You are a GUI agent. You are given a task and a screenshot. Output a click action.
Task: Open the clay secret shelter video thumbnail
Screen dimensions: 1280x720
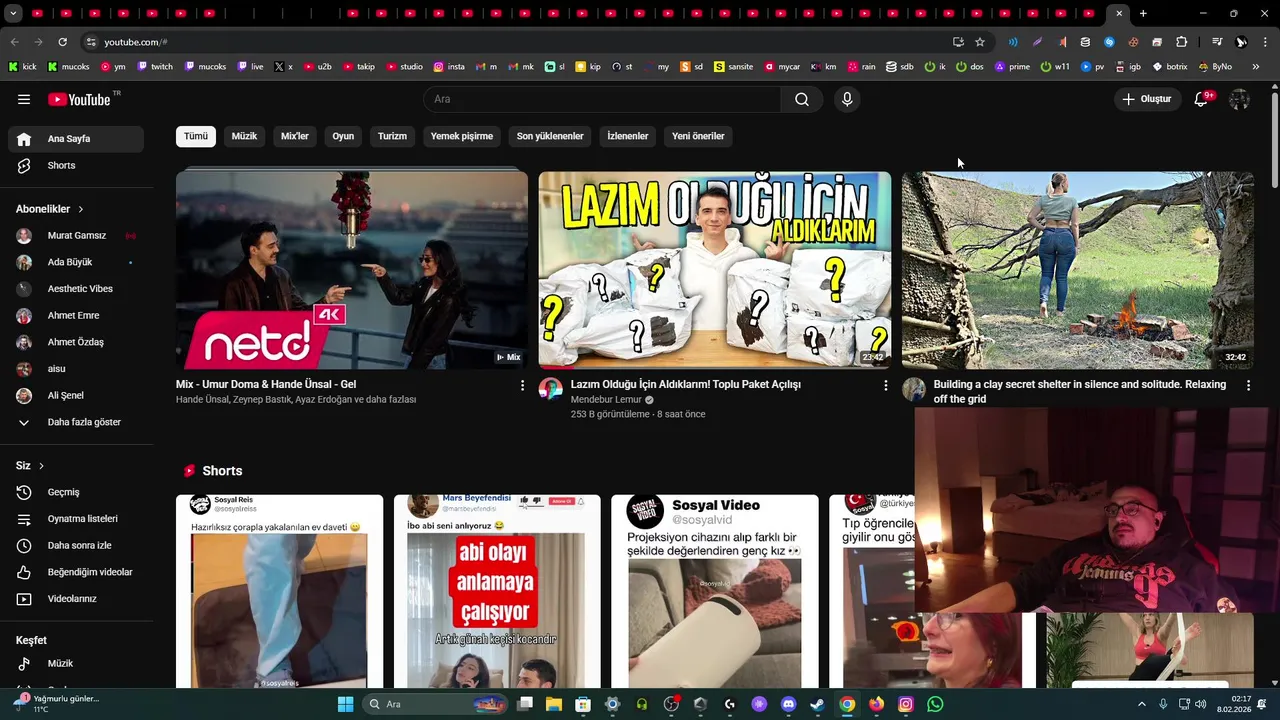click(x=1078, y=270)
